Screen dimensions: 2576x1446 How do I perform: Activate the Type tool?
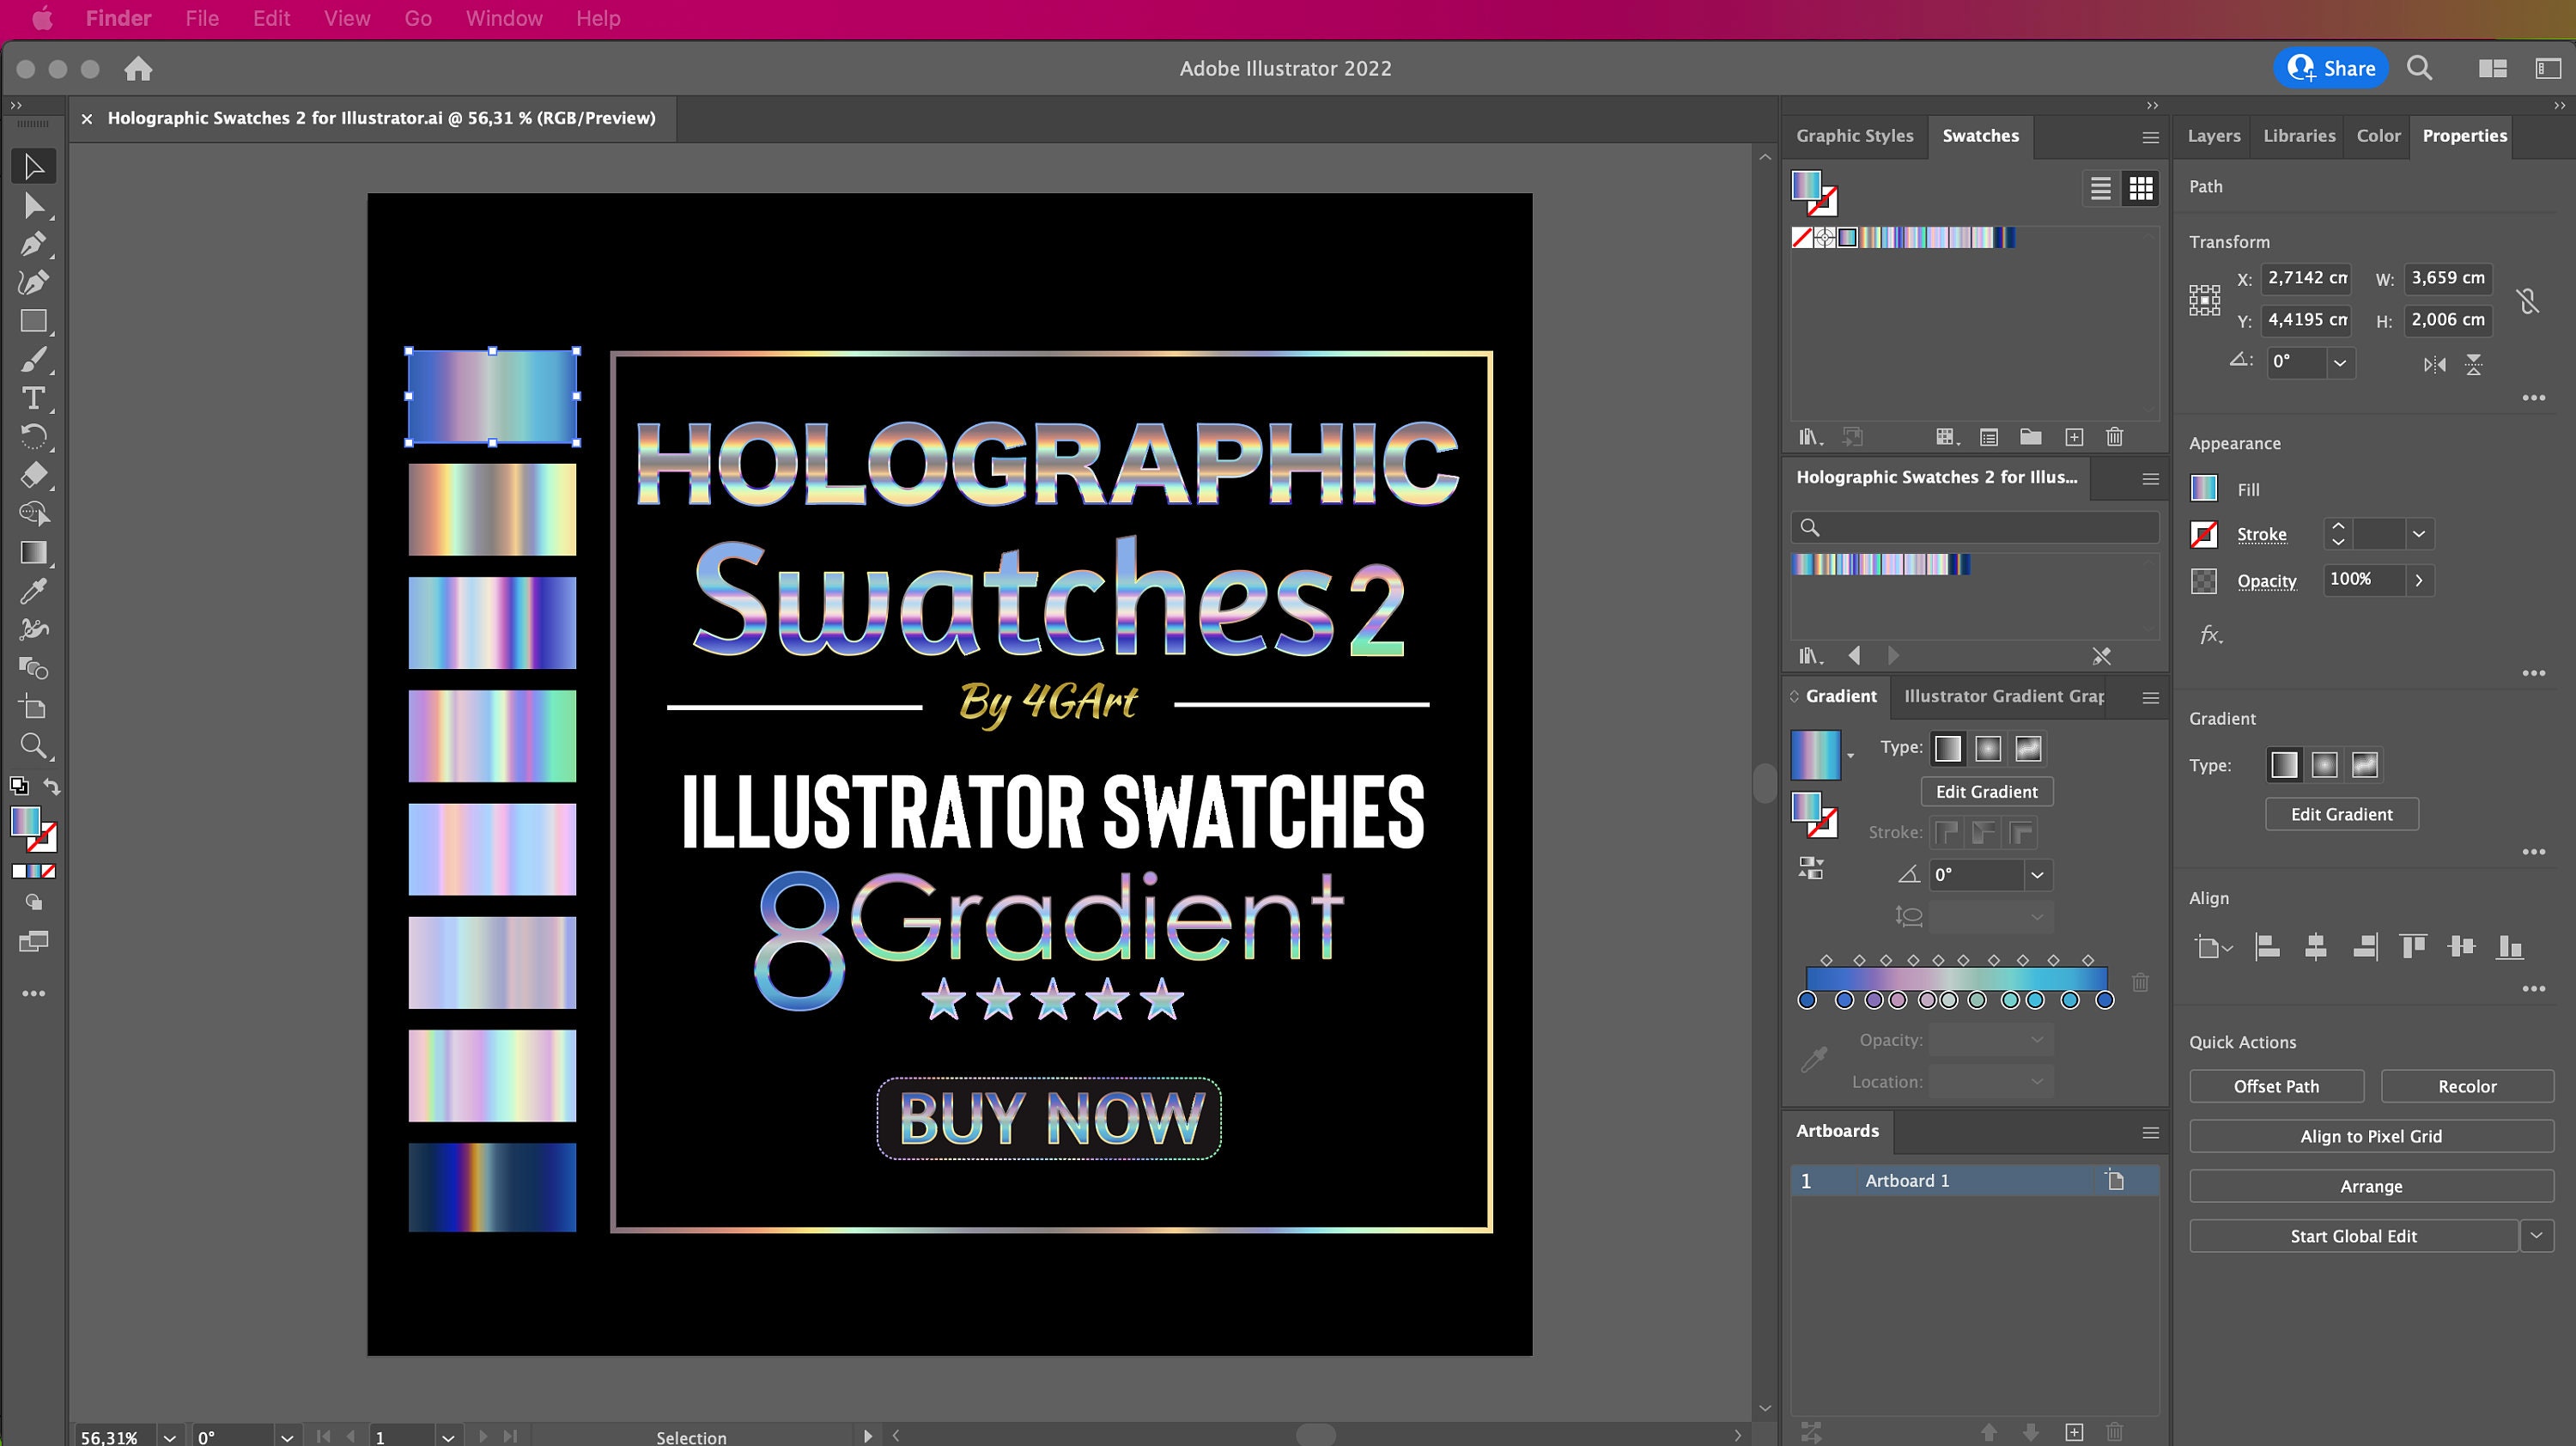(x=33, y=398)
